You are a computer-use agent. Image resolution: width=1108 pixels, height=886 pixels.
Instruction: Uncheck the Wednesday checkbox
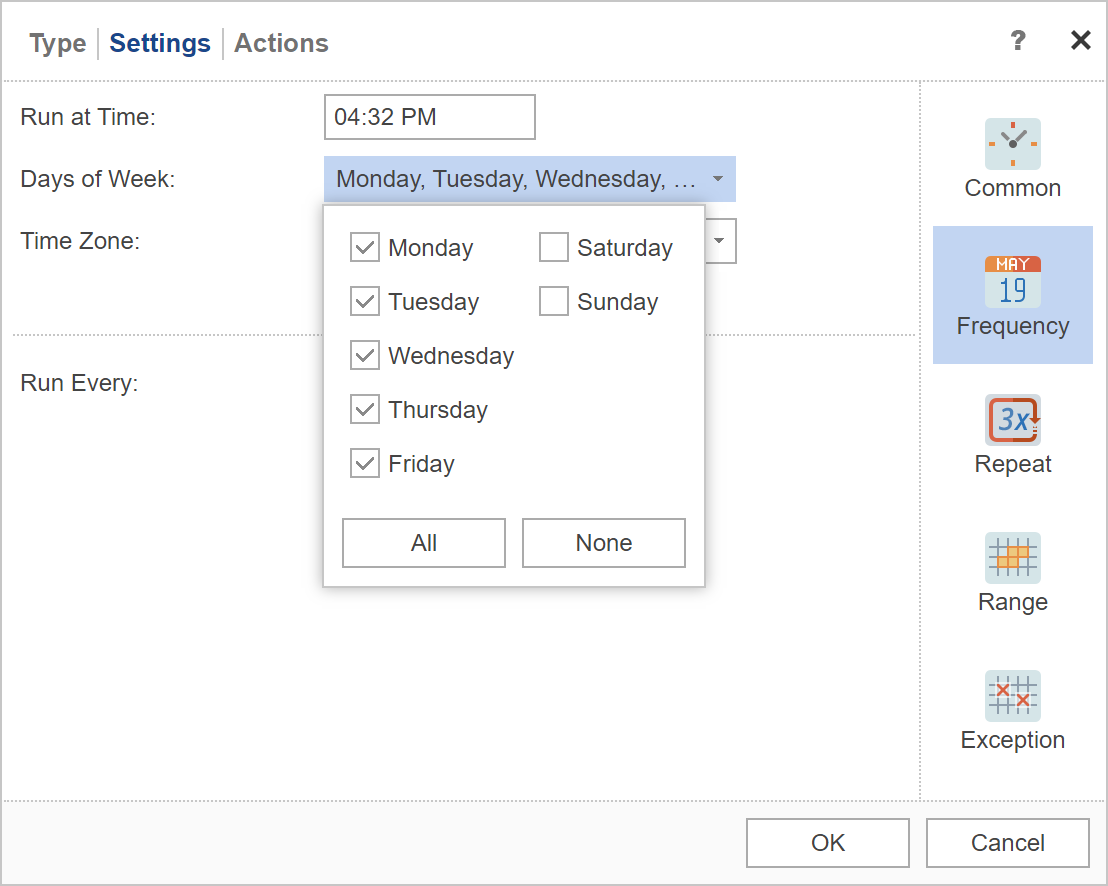coord(365,355)
